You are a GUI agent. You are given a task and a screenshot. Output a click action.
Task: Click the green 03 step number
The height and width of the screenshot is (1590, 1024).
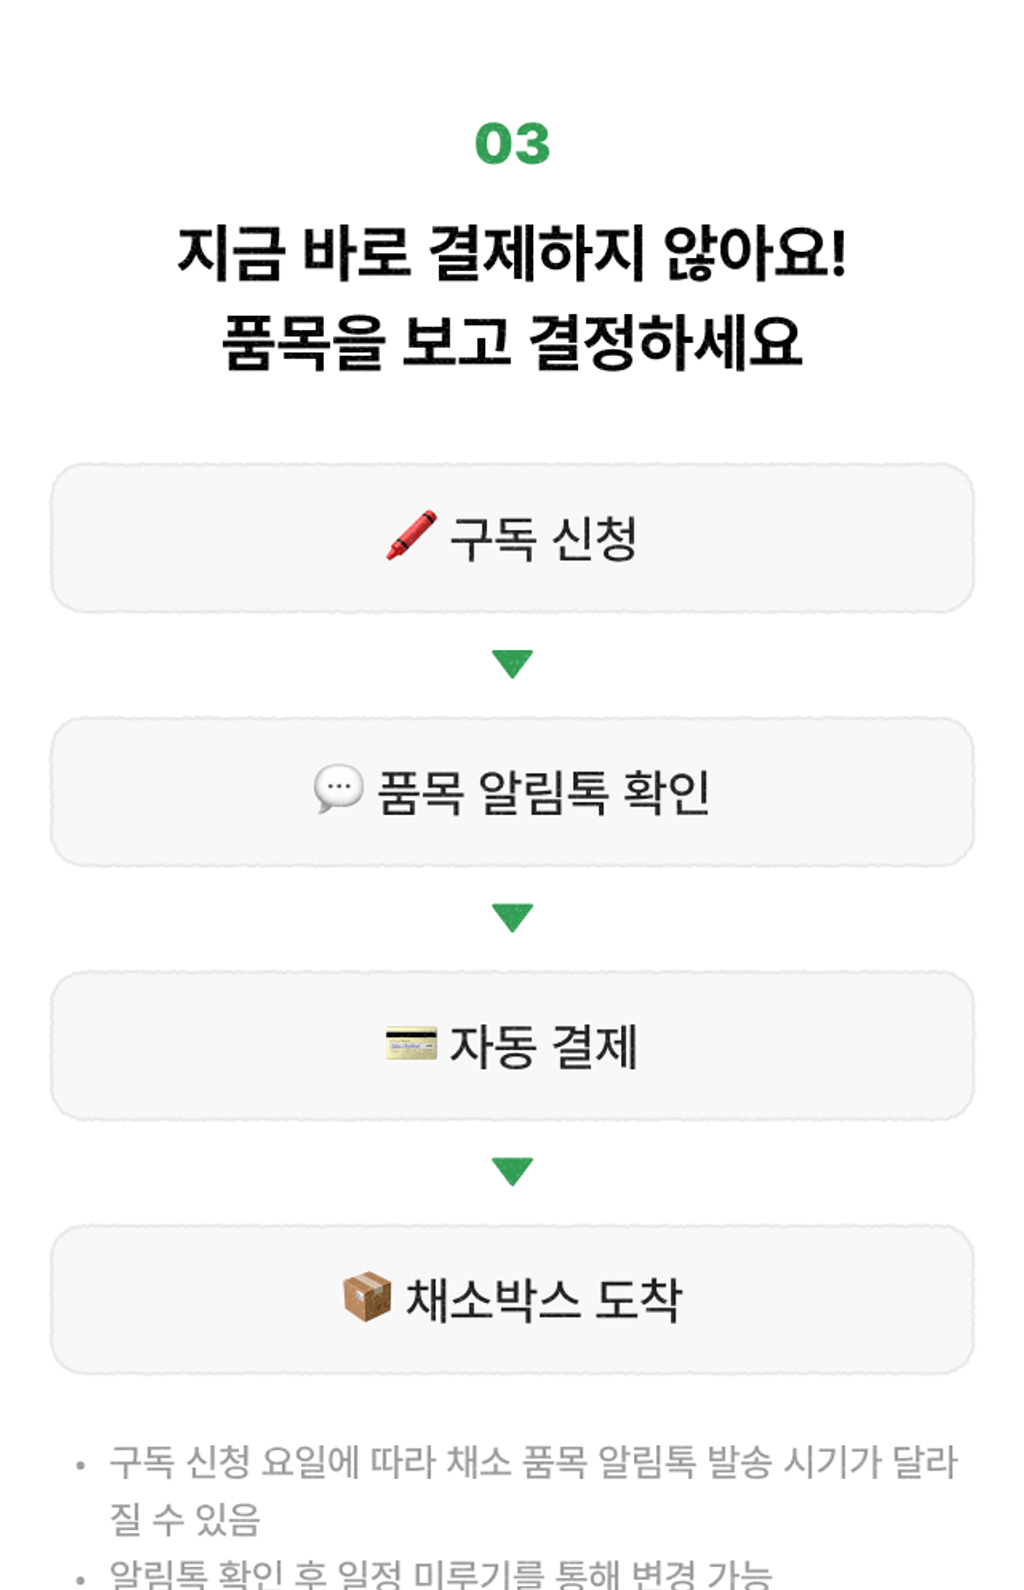(x=512, y=144)
